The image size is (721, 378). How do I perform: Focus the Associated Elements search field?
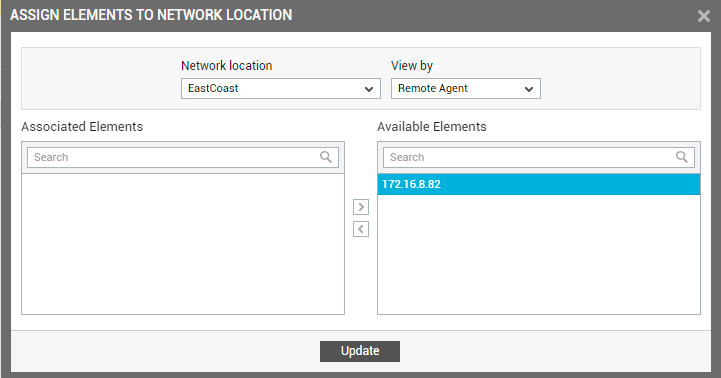183,157
